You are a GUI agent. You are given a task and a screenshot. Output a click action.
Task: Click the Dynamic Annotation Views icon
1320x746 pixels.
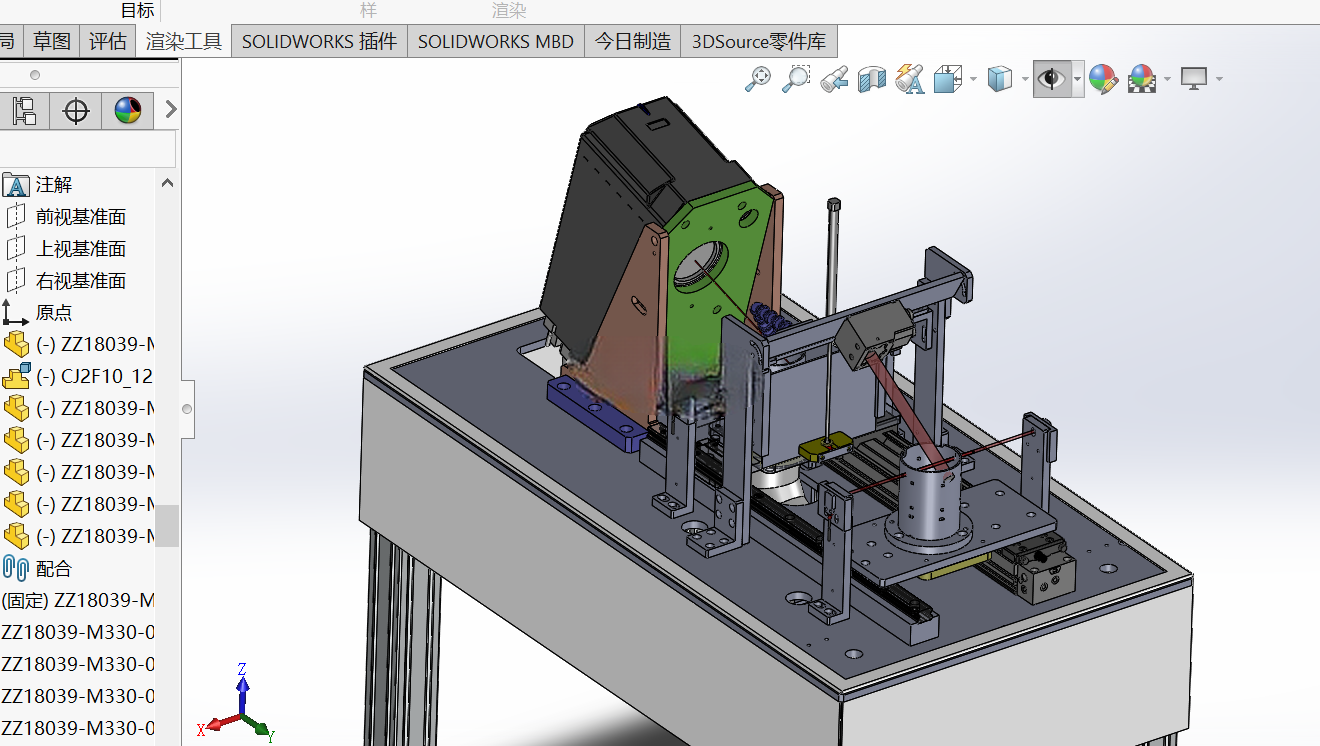[x=910, y=78]
